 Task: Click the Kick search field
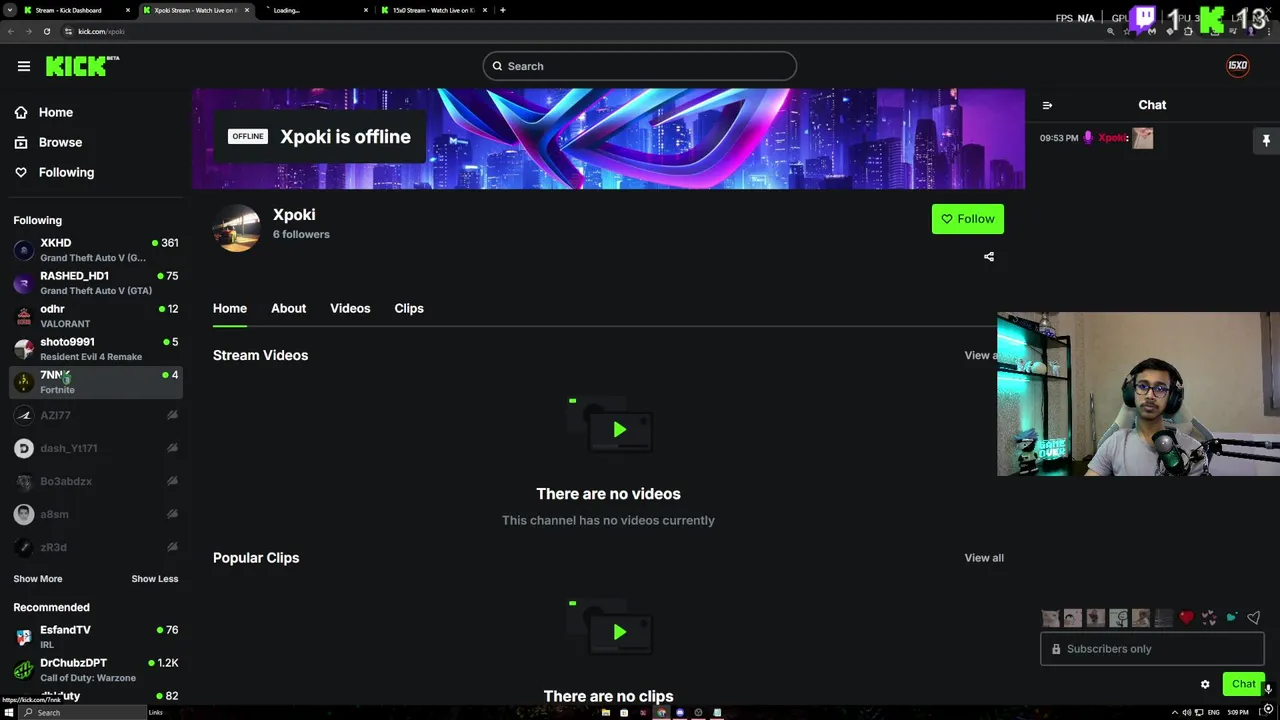(x=640, y=66)
